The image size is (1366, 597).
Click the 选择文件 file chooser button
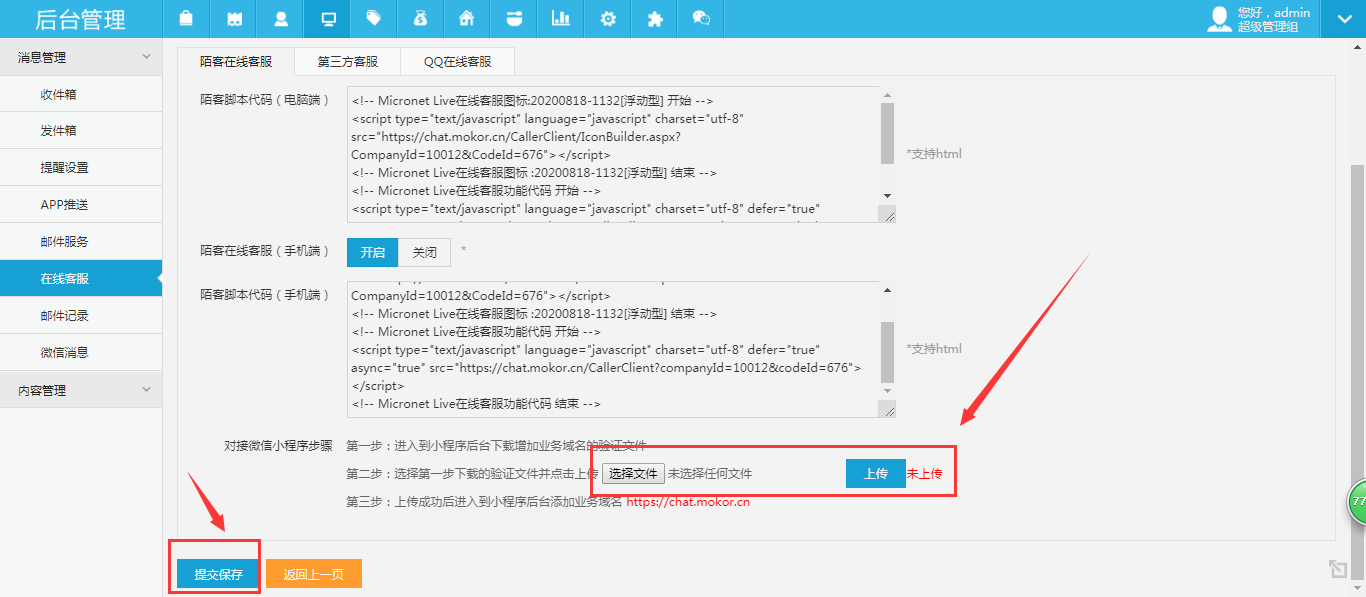click(x=633, y=473)
